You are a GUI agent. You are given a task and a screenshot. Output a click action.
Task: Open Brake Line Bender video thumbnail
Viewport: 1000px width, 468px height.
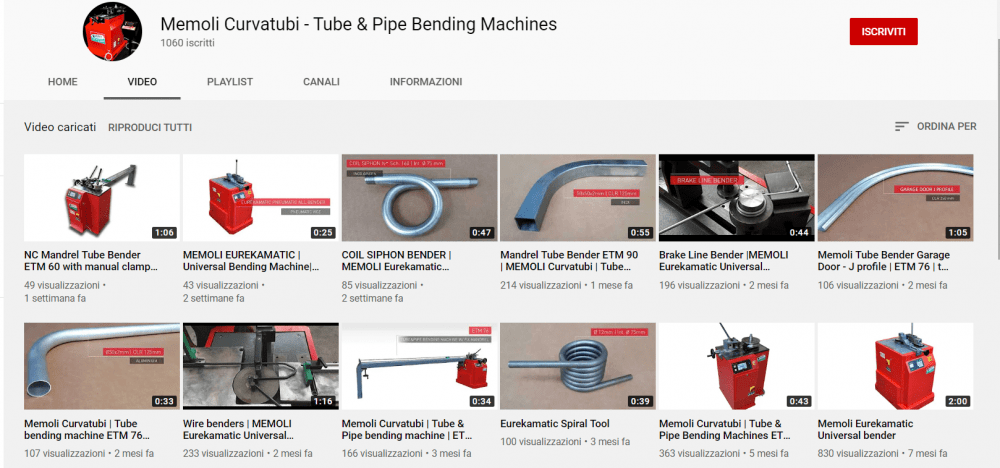[x=737, y=198]
